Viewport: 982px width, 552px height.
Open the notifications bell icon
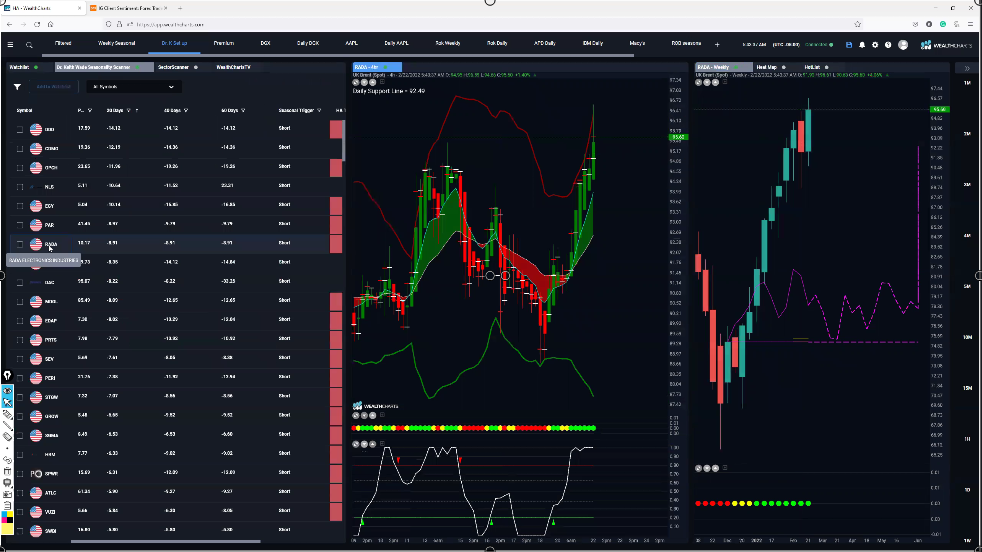(862, 45)
